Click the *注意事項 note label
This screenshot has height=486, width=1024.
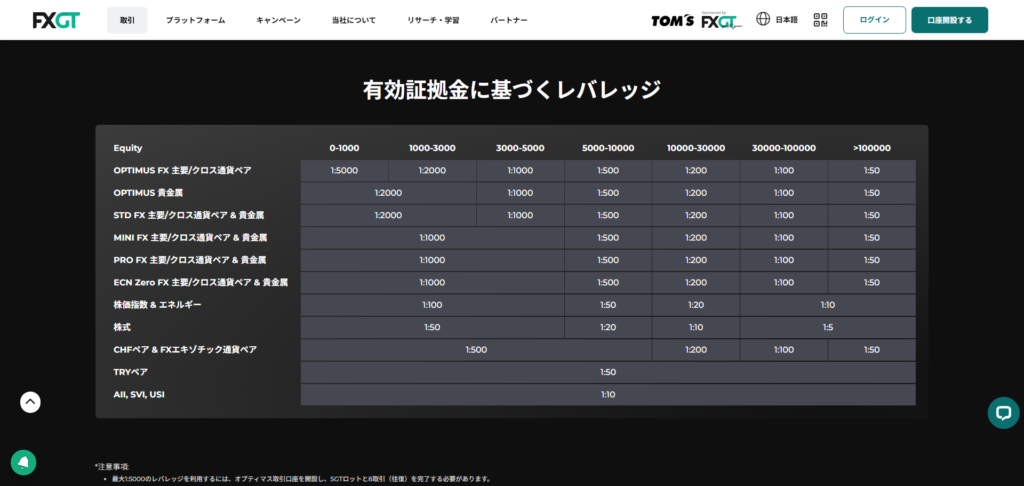pos(112,466)
